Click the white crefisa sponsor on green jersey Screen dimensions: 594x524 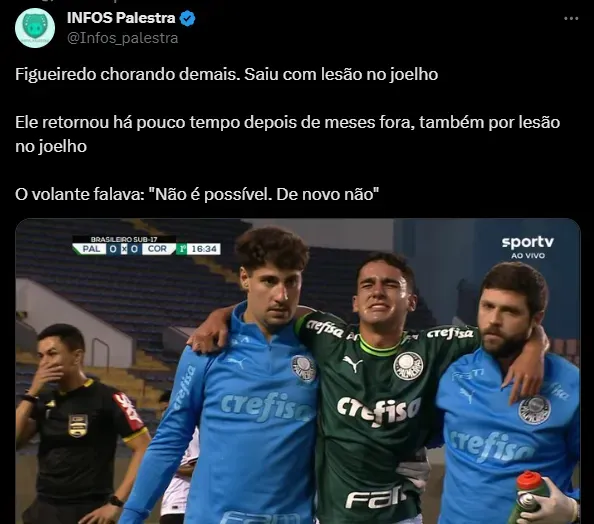pos(379,409)
